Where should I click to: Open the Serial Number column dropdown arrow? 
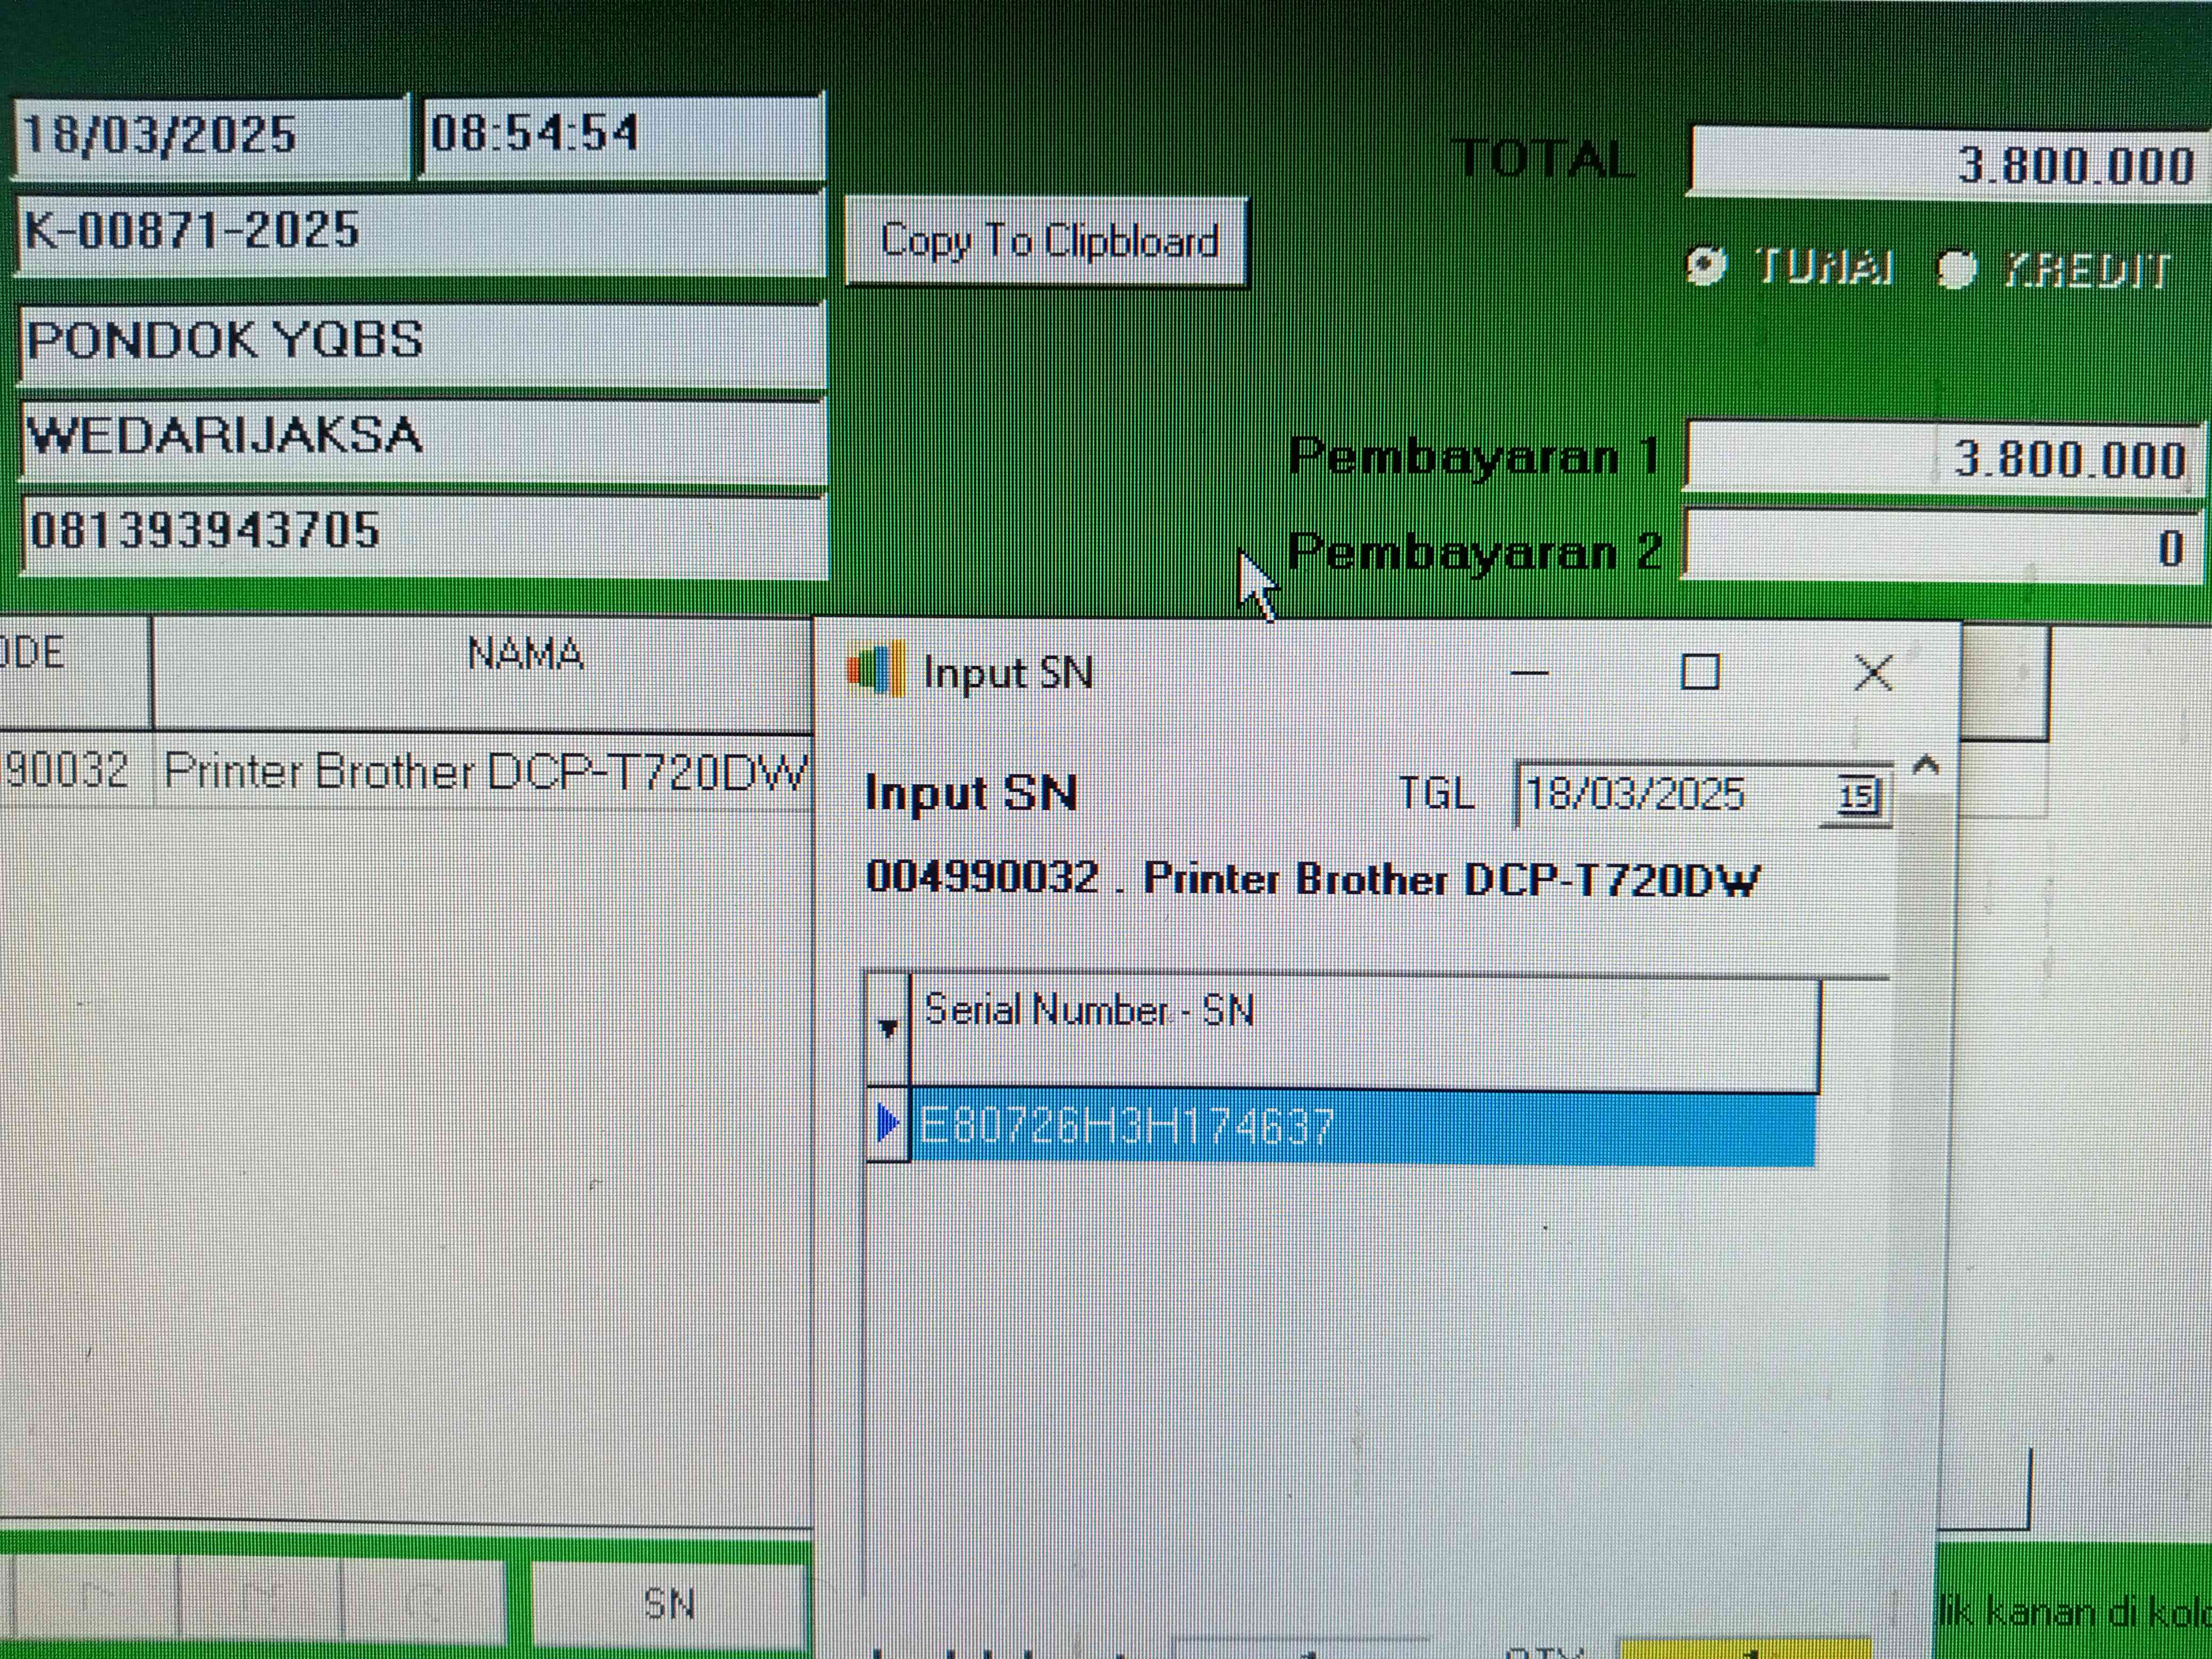pyautogui.click(x=887, y=1028)
